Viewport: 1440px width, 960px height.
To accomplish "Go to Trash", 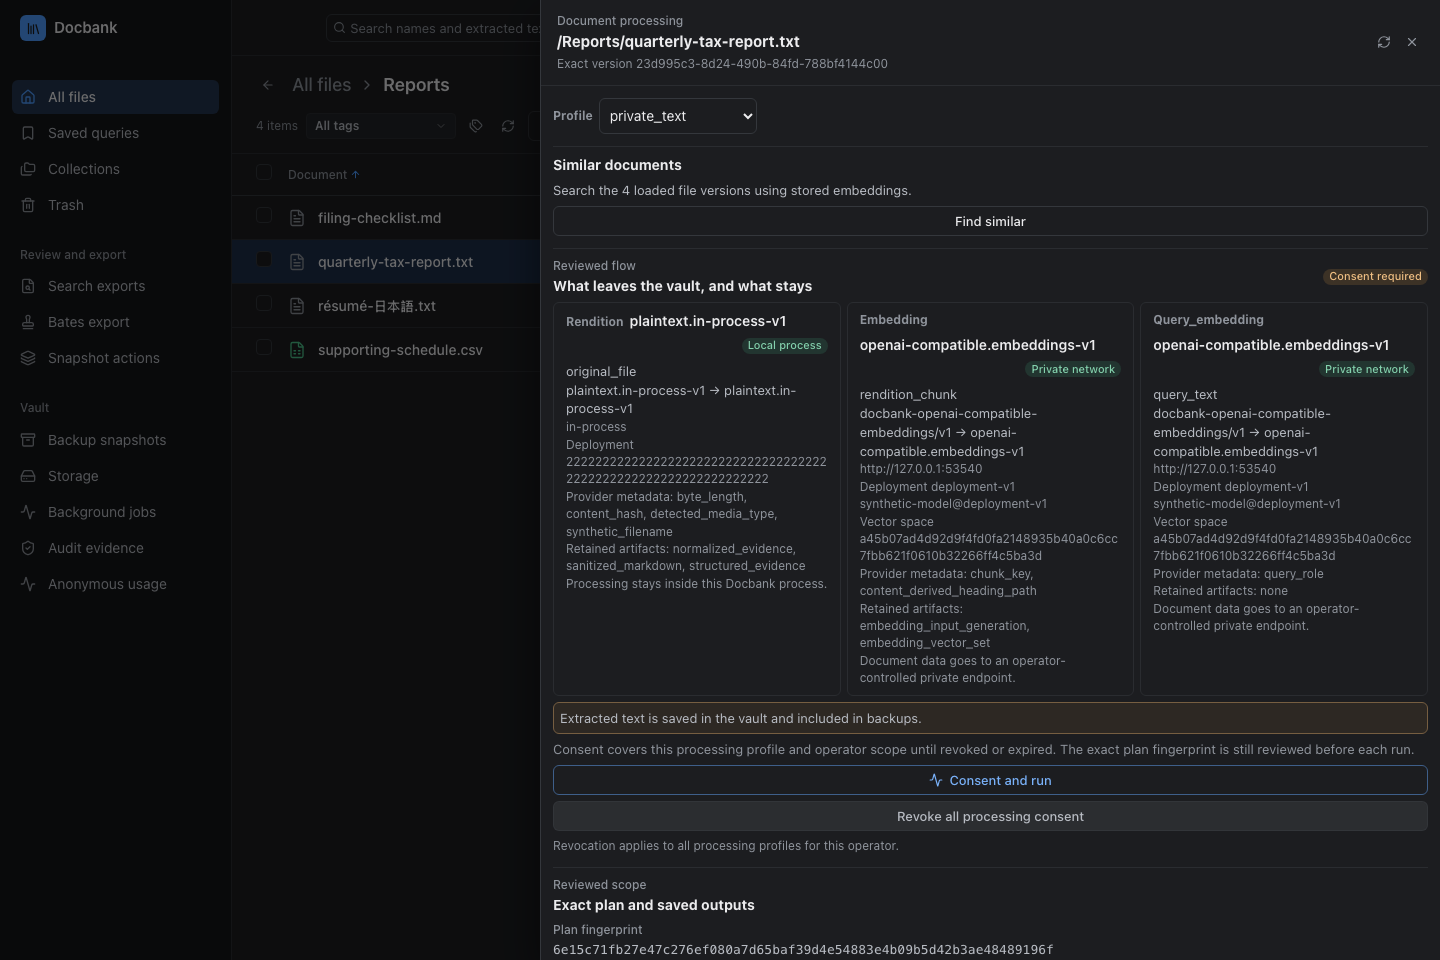I will 115,205.
